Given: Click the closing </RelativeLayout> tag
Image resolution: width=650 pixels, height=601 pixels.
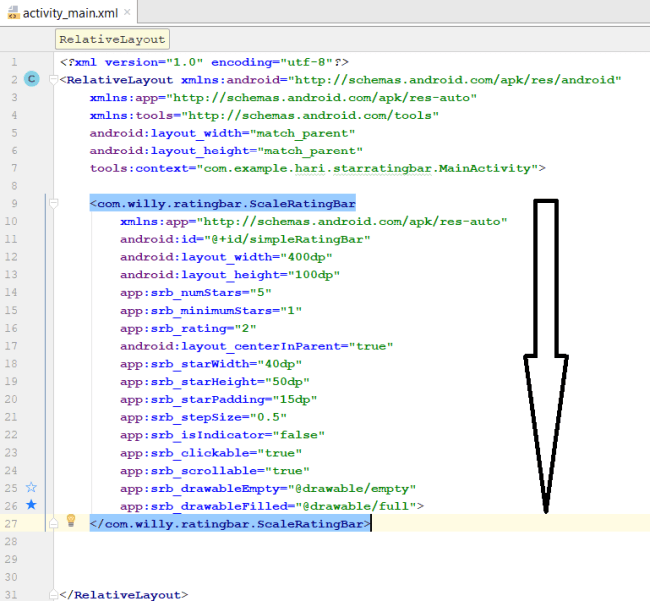Looking at the screenshot, I should click(x=124, y=595).
